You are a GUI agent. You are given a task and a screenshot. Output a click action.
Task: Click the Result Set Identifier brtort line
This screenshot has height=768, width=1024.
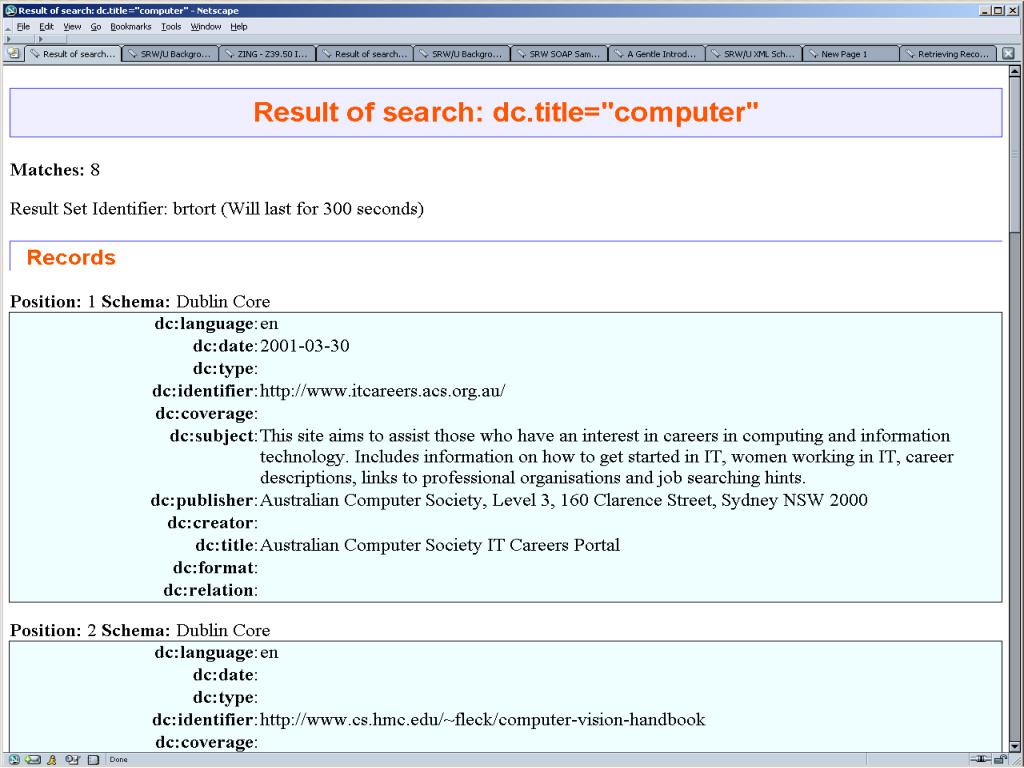[217, 209]
